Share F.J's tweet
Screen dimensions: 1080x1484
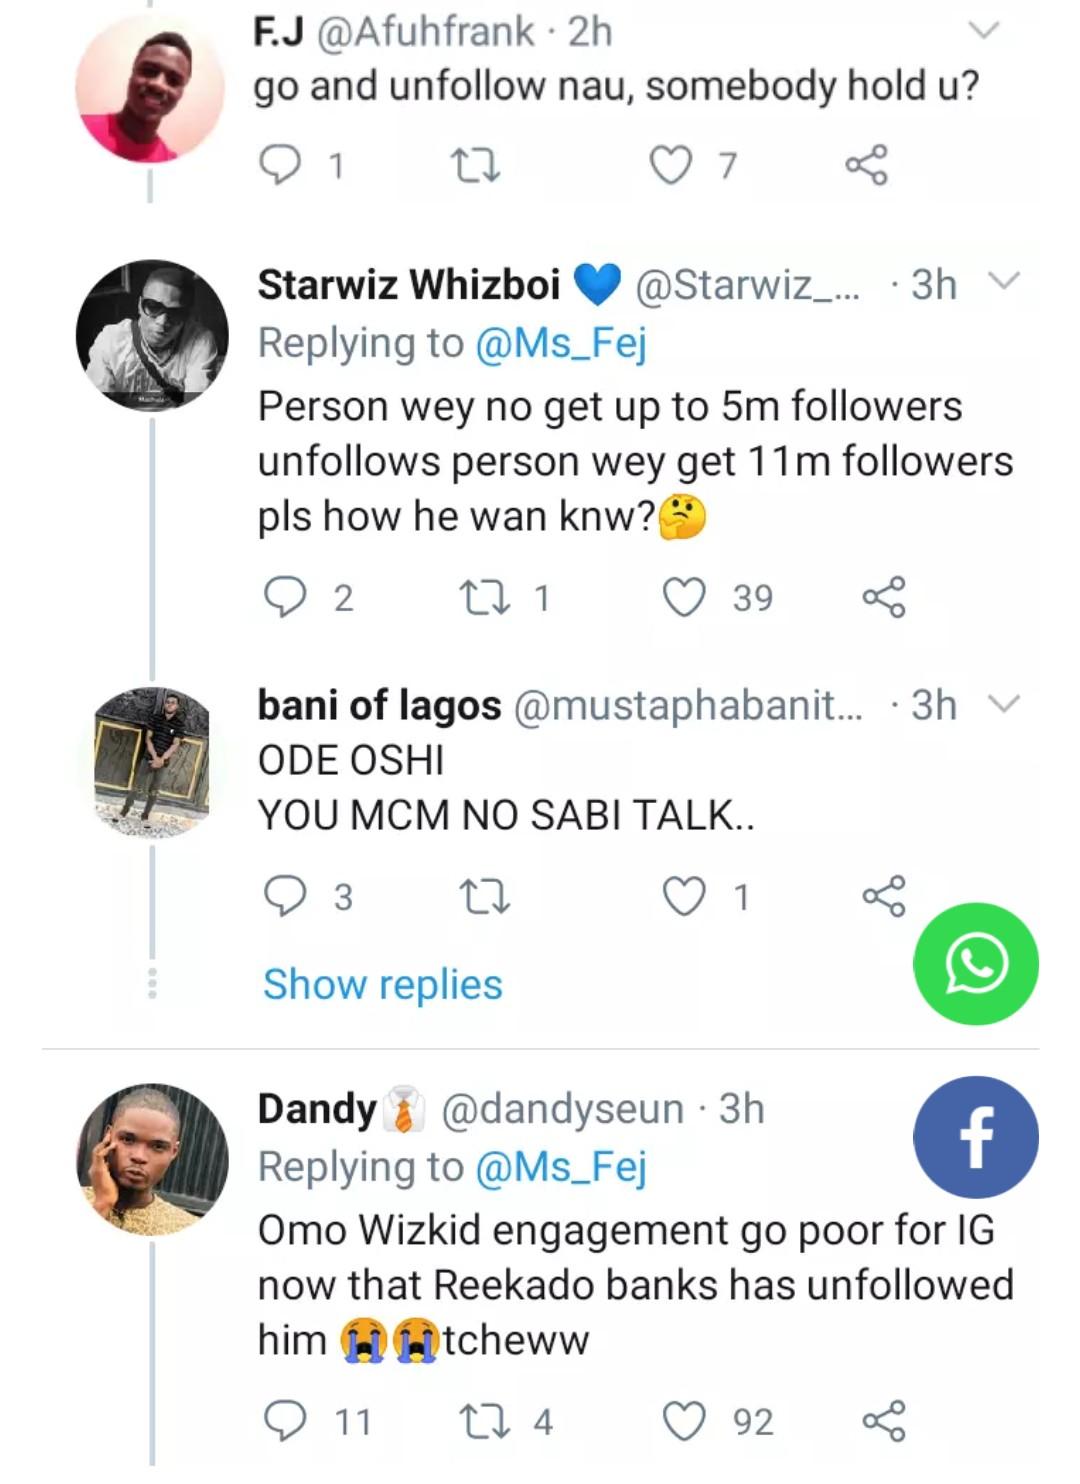point(866,165)
